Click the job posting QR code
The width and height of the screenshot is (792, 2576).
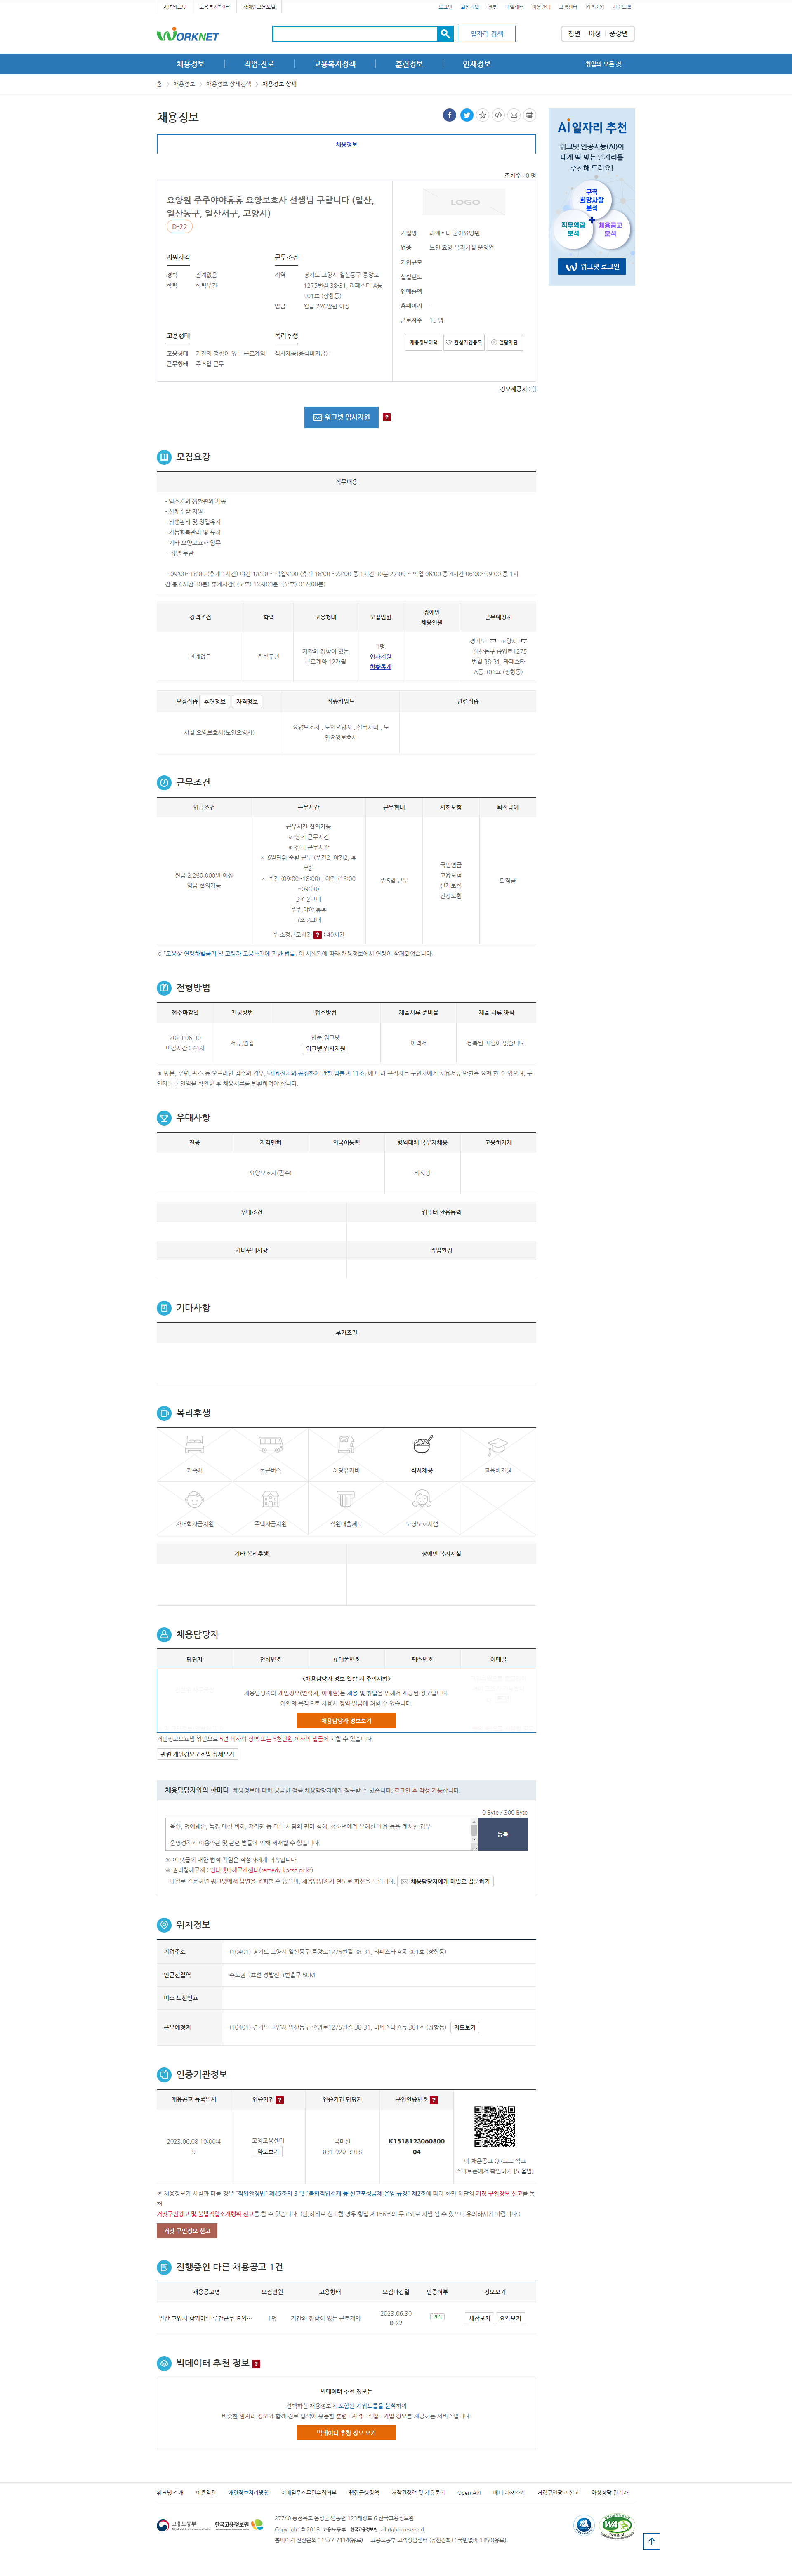[x=494, y=2127]
